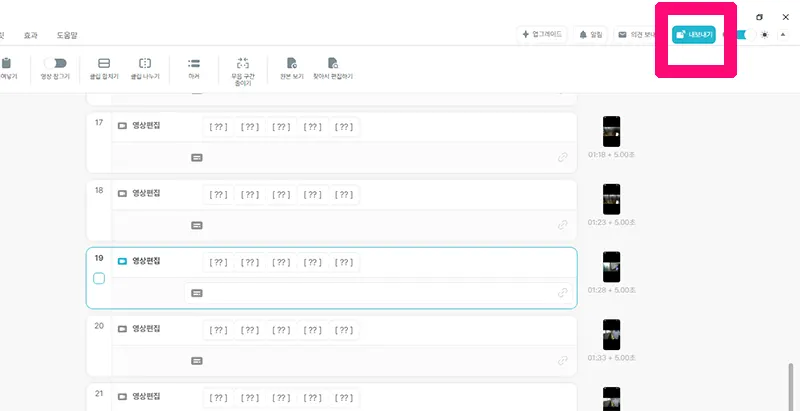
Task: Click the subtitle text field of clip 19
Action: (x=378, y=293)
